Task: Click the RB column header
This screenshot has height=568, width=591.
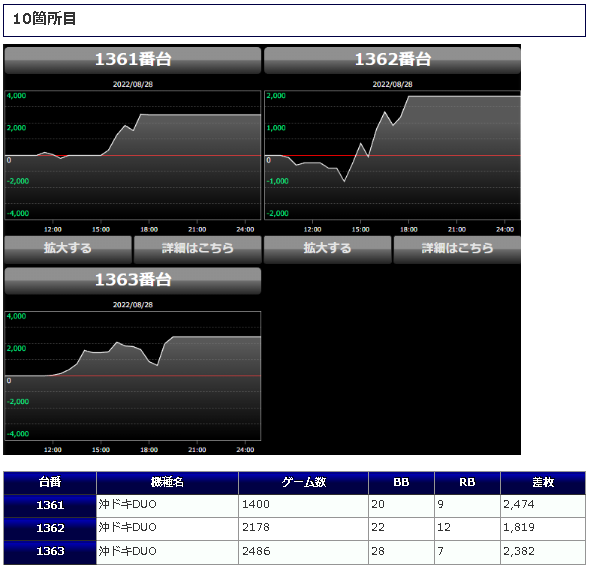Action: (x=467, y=483)
